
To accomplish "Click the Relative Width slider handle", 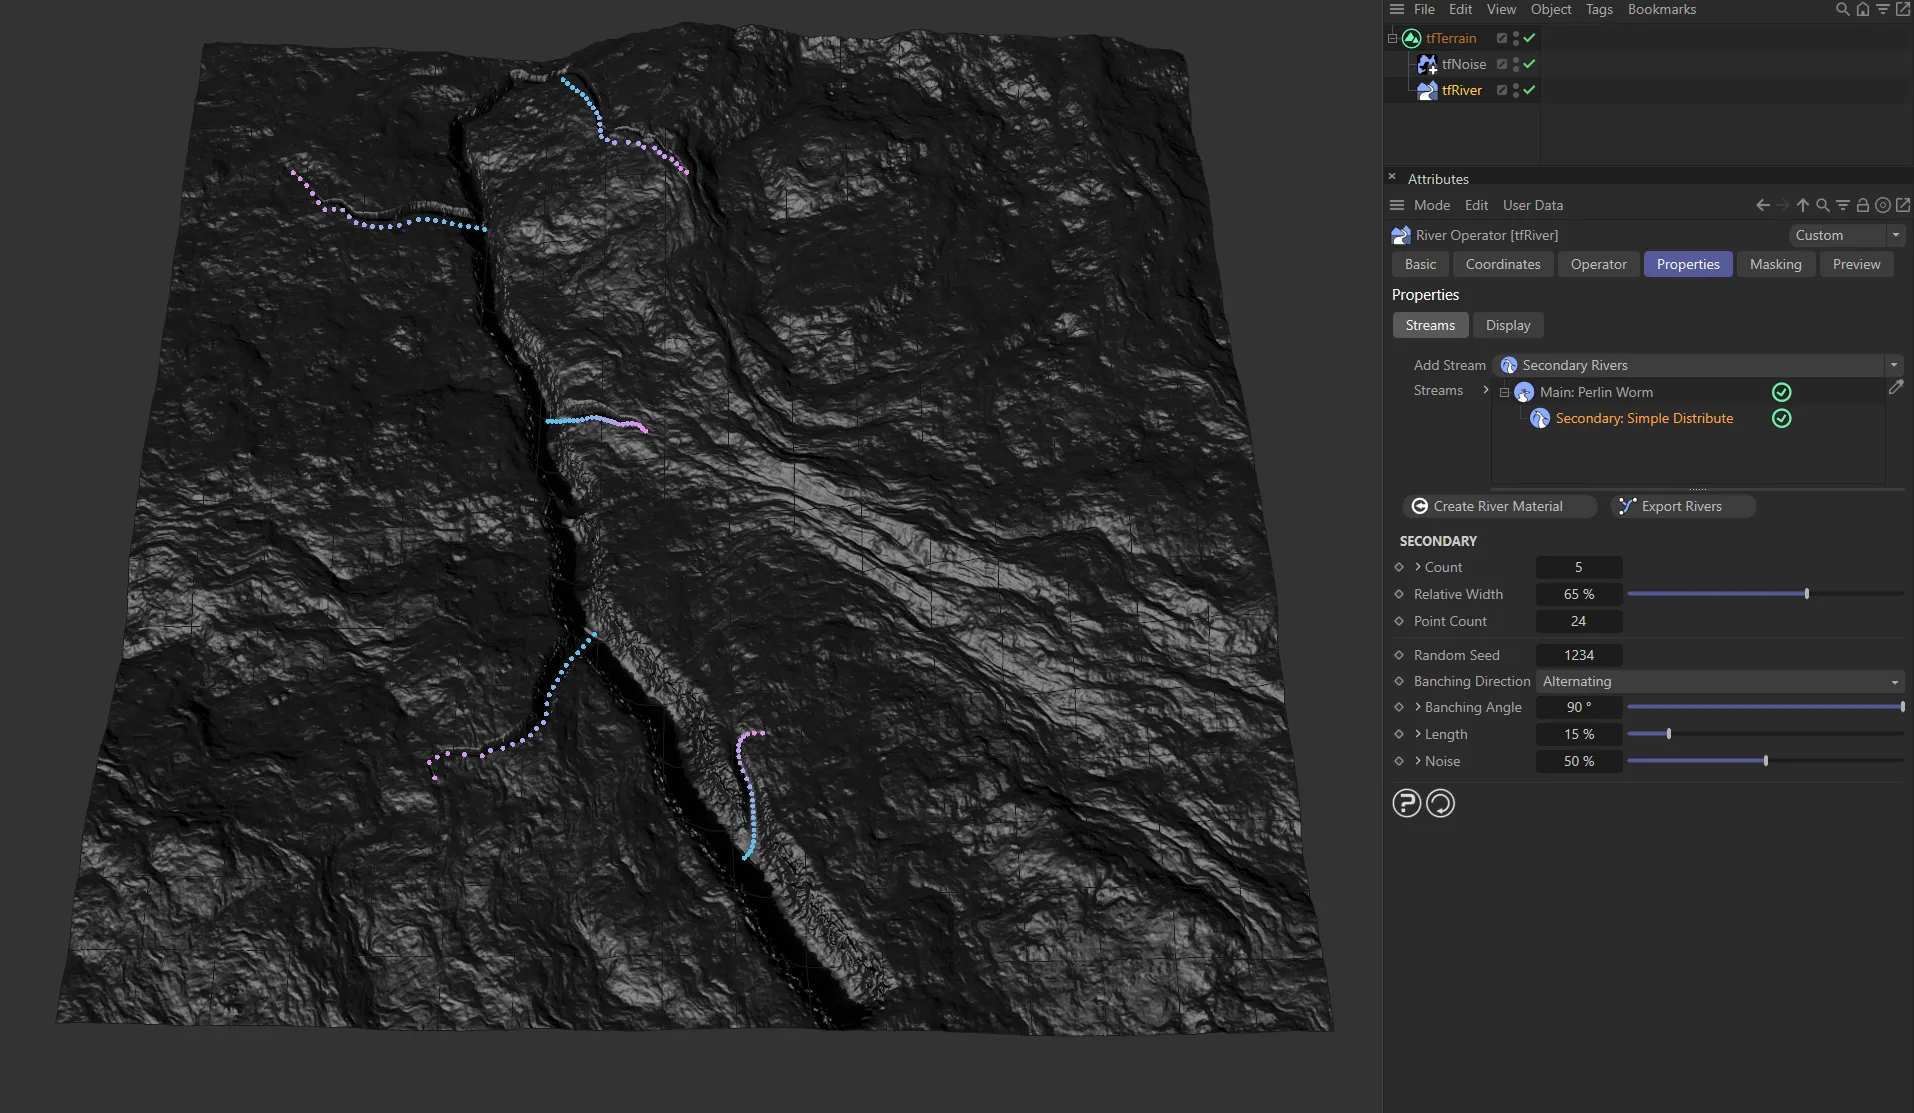I will click(x=1806, y=594).
